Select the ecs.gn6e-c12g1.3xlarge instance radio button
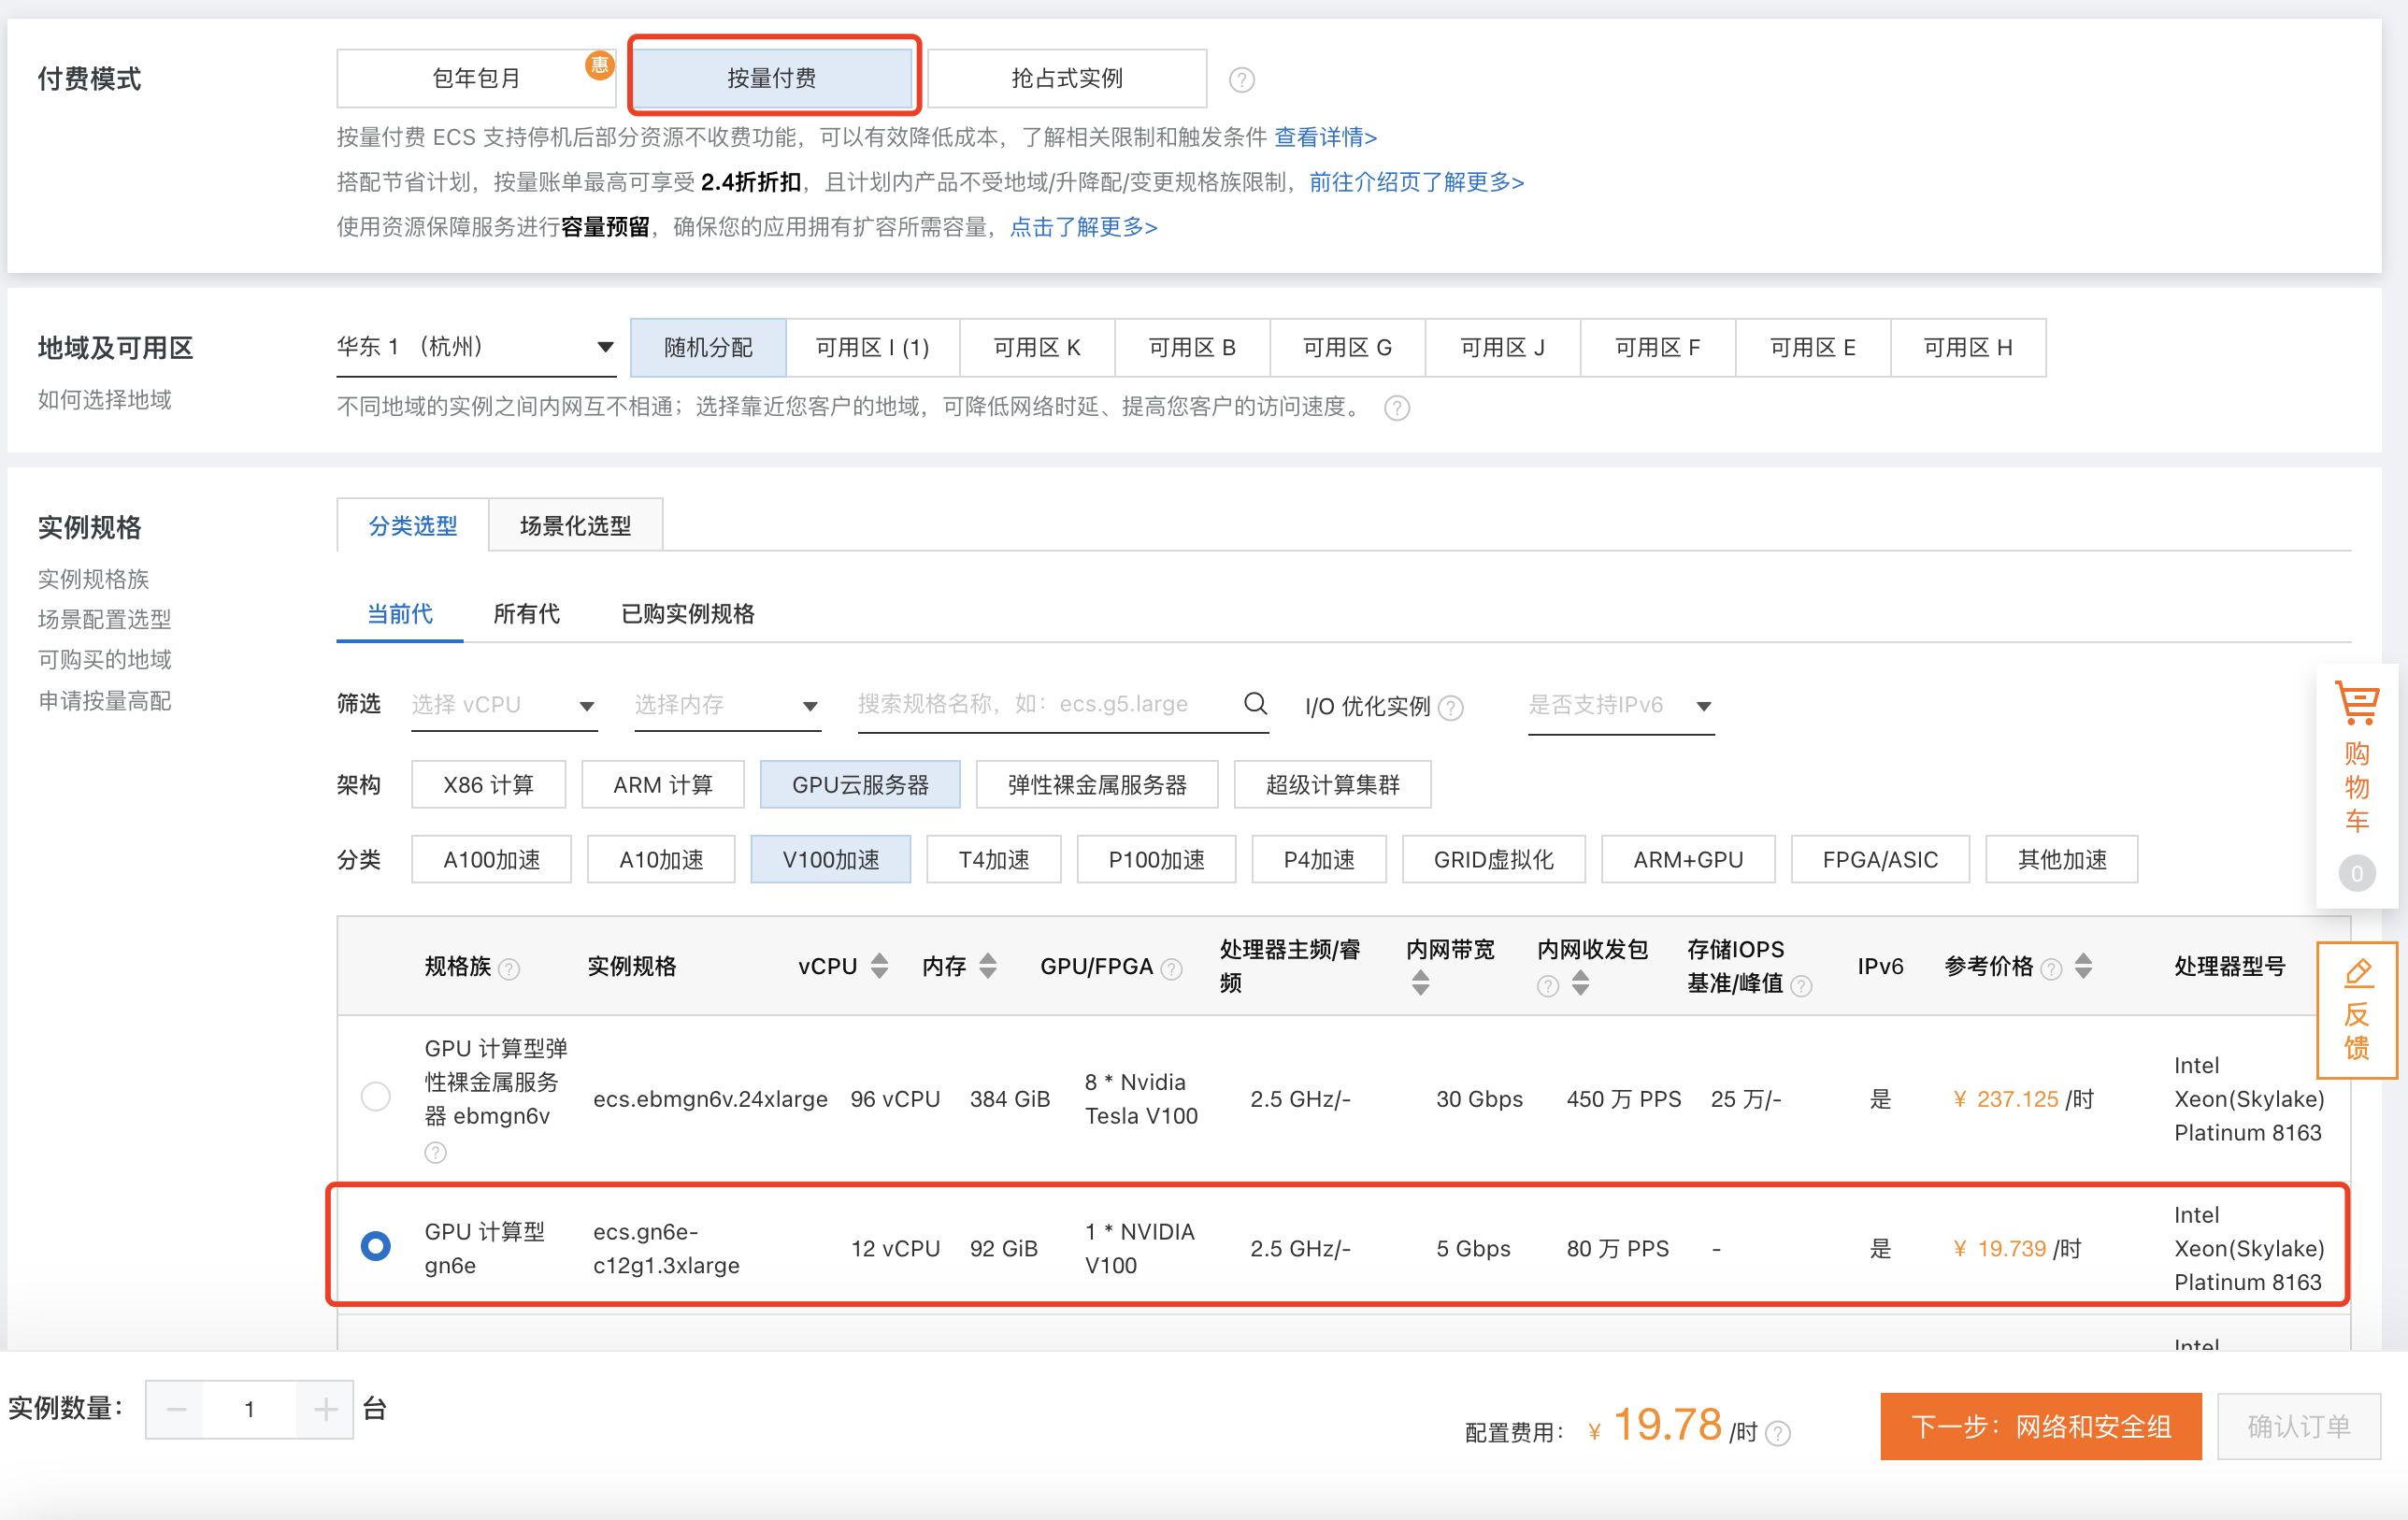This screenshot has height=1520, width=2408. [x=375, y=1246]
